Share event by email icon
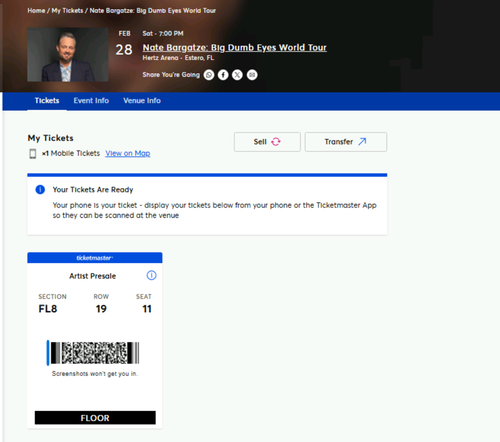Image resolution: width=500 pixels, height=442 pixels. pyautogui.click(x=252, y=75)
